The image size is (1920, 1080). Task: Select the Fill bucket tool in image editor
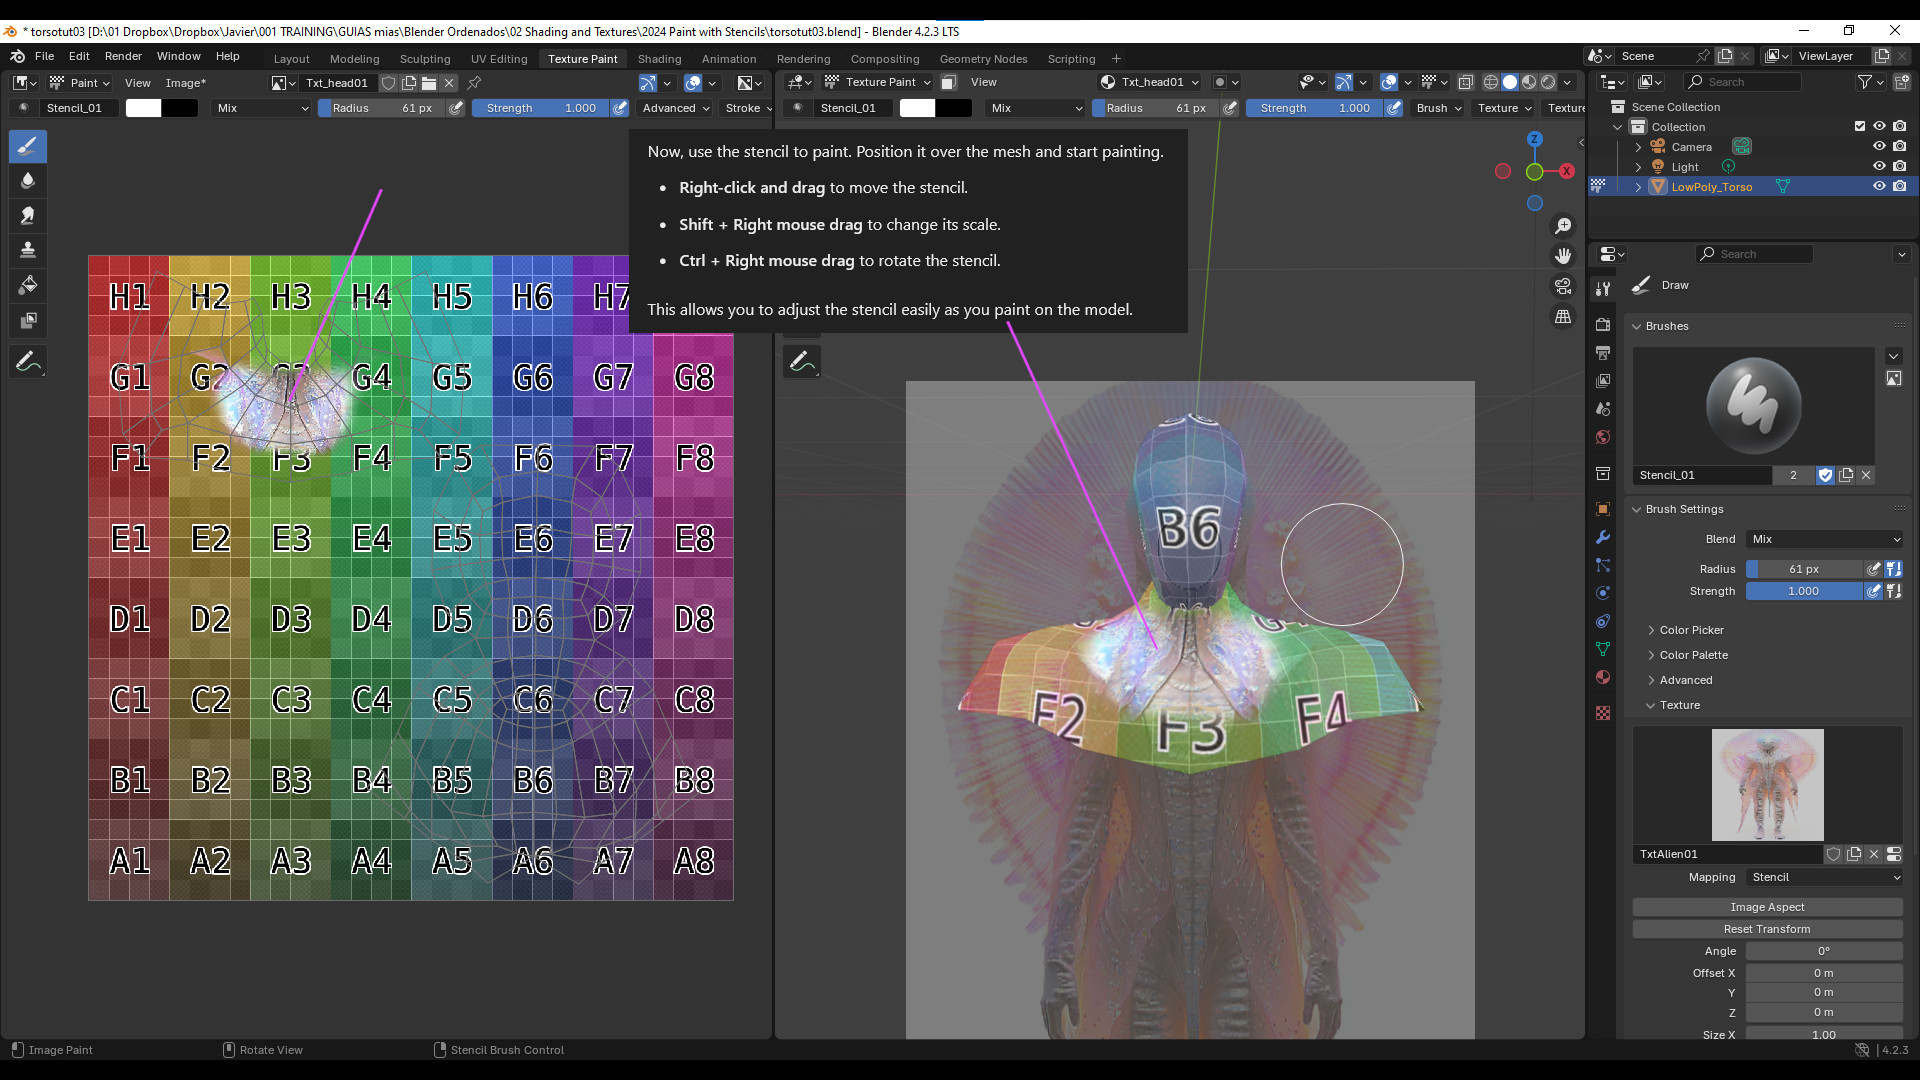[28, 285]
